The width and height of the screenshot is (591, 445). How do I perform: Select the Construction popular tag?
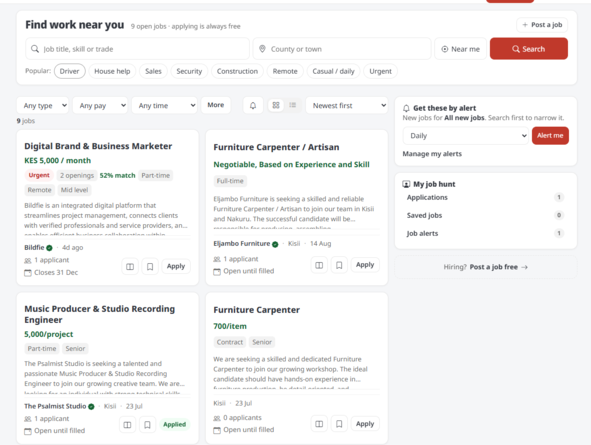coord(237,71)
